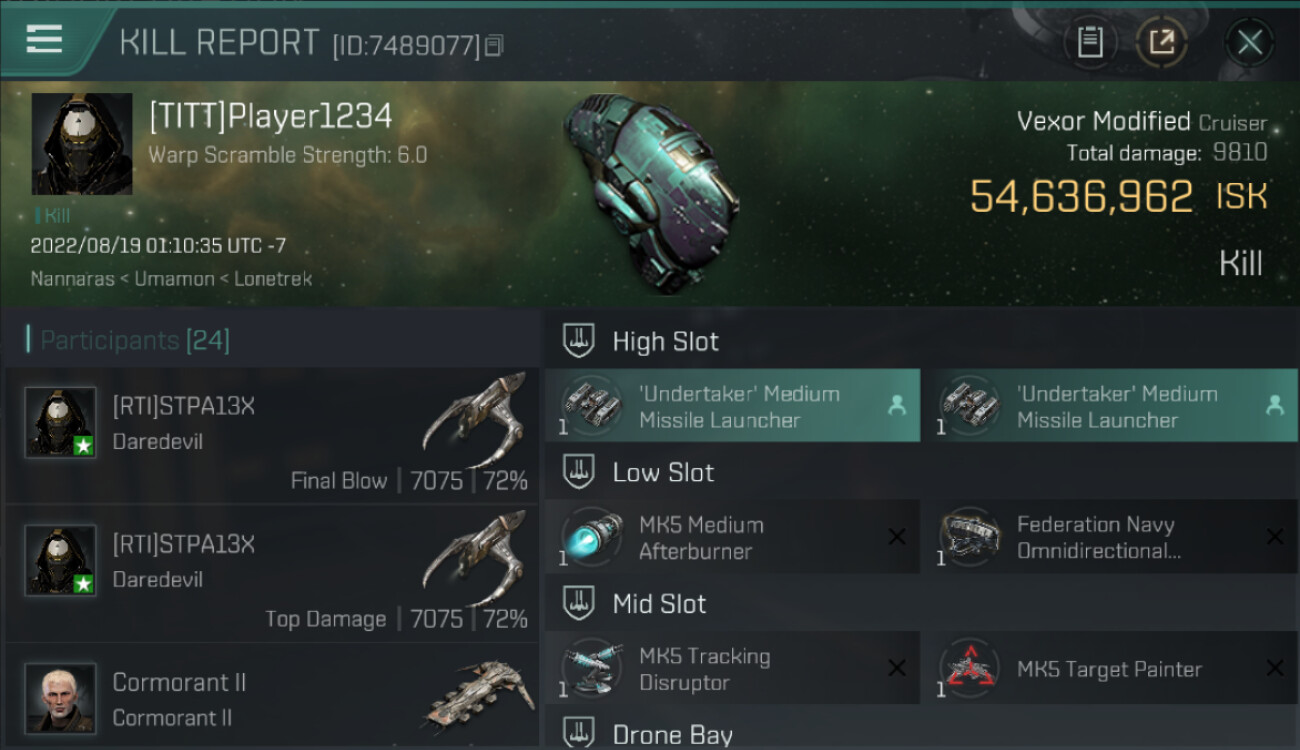Toggle person marker on second Undertaker launcher
Image resolution: width=1300 pixels, height=750 pixels.
coord(1274,405)
